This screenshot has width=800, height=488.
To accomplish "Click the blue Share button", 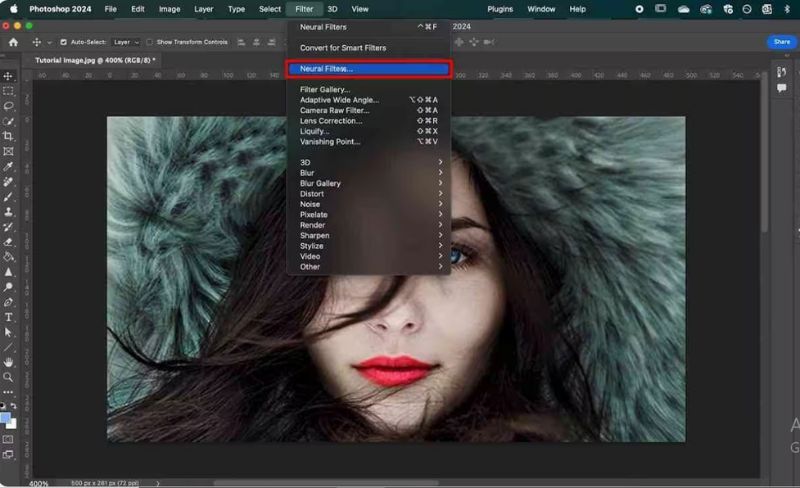I will click(781, 42).
